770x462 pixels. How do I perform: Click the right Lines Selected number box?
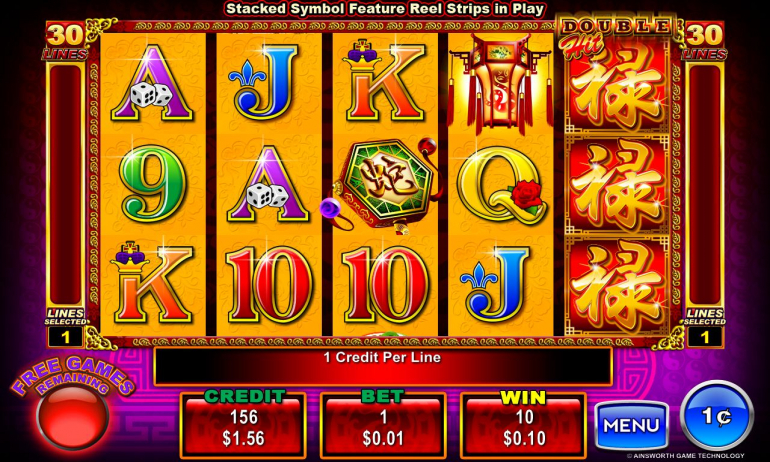705,337
